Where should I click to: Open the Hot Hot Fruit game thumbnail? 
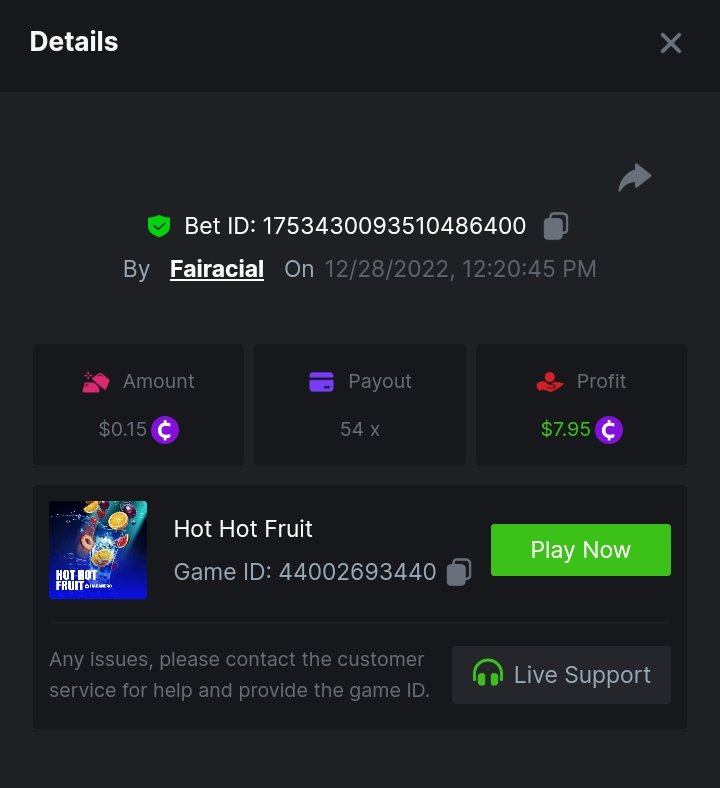pyautogui.click(x=98, y=550)
